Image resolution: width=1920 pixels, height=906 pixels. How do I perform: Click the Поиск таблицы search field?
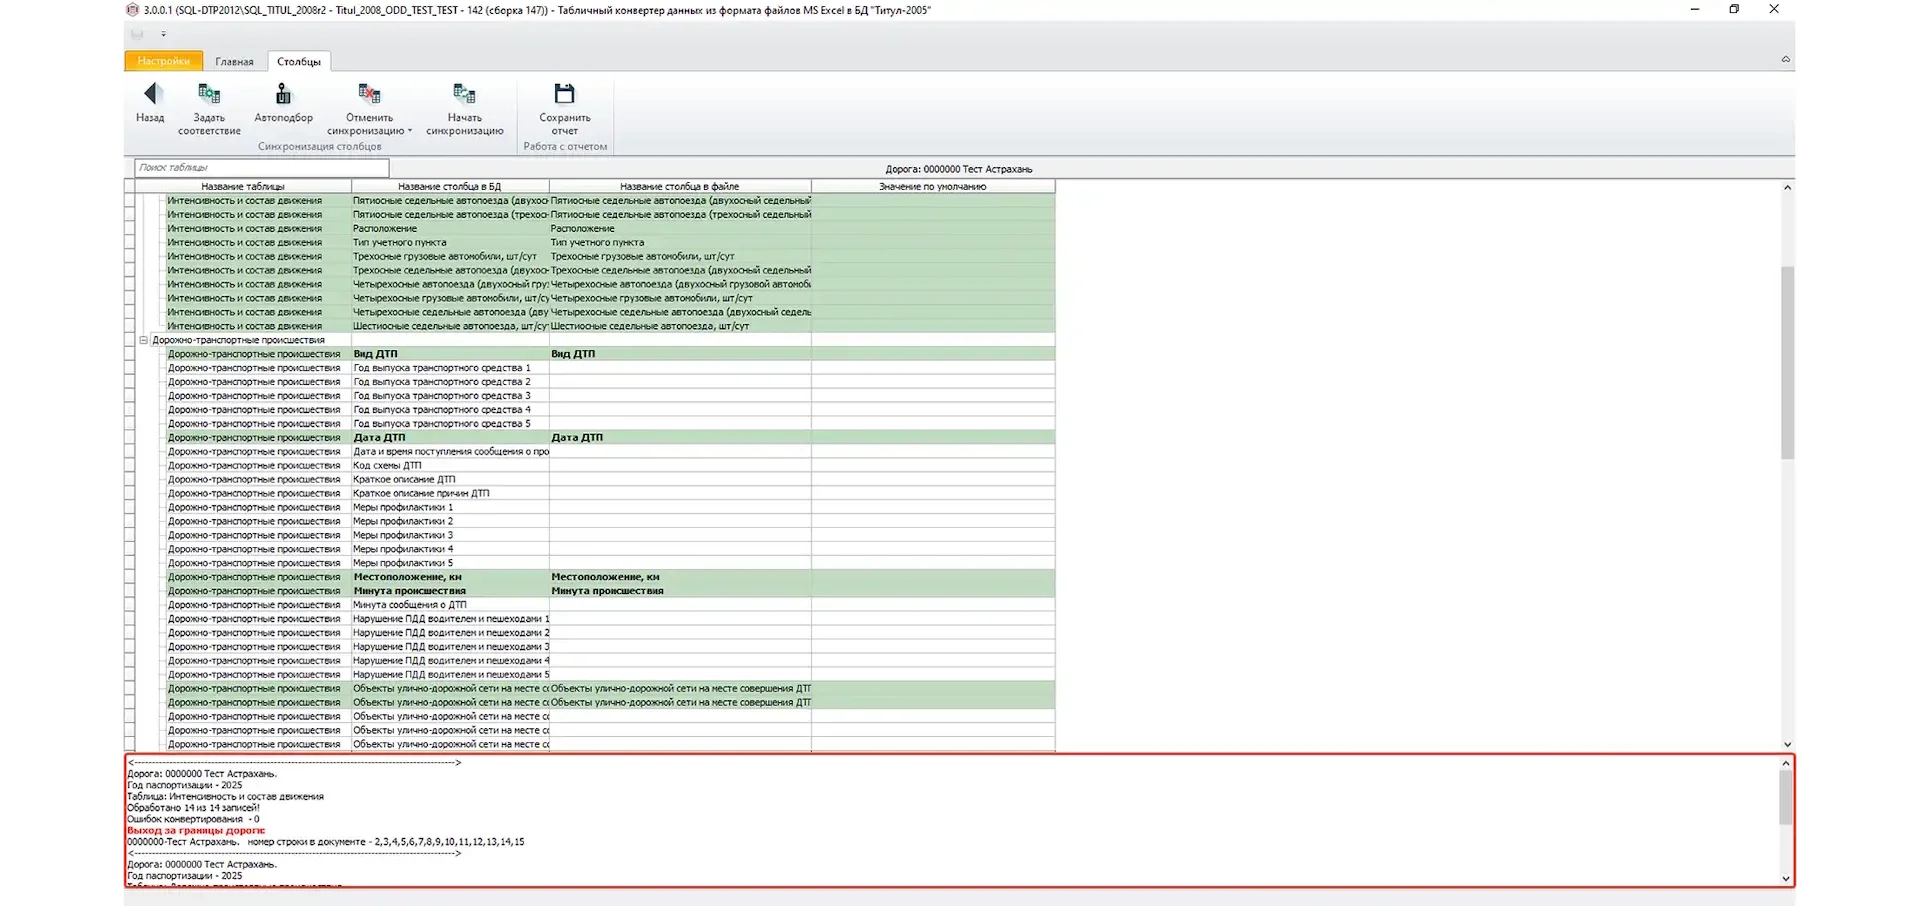pos(262,168)
